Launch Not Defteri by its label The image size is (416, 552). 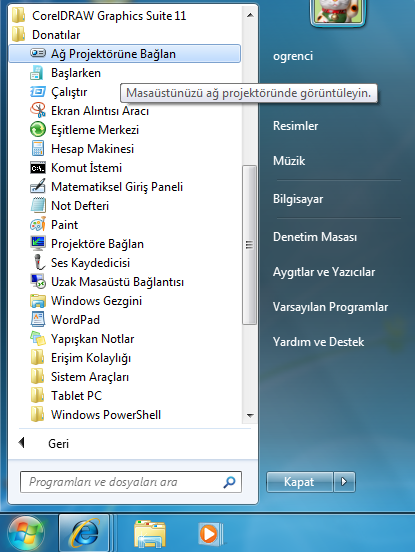[x=80, y=206]
